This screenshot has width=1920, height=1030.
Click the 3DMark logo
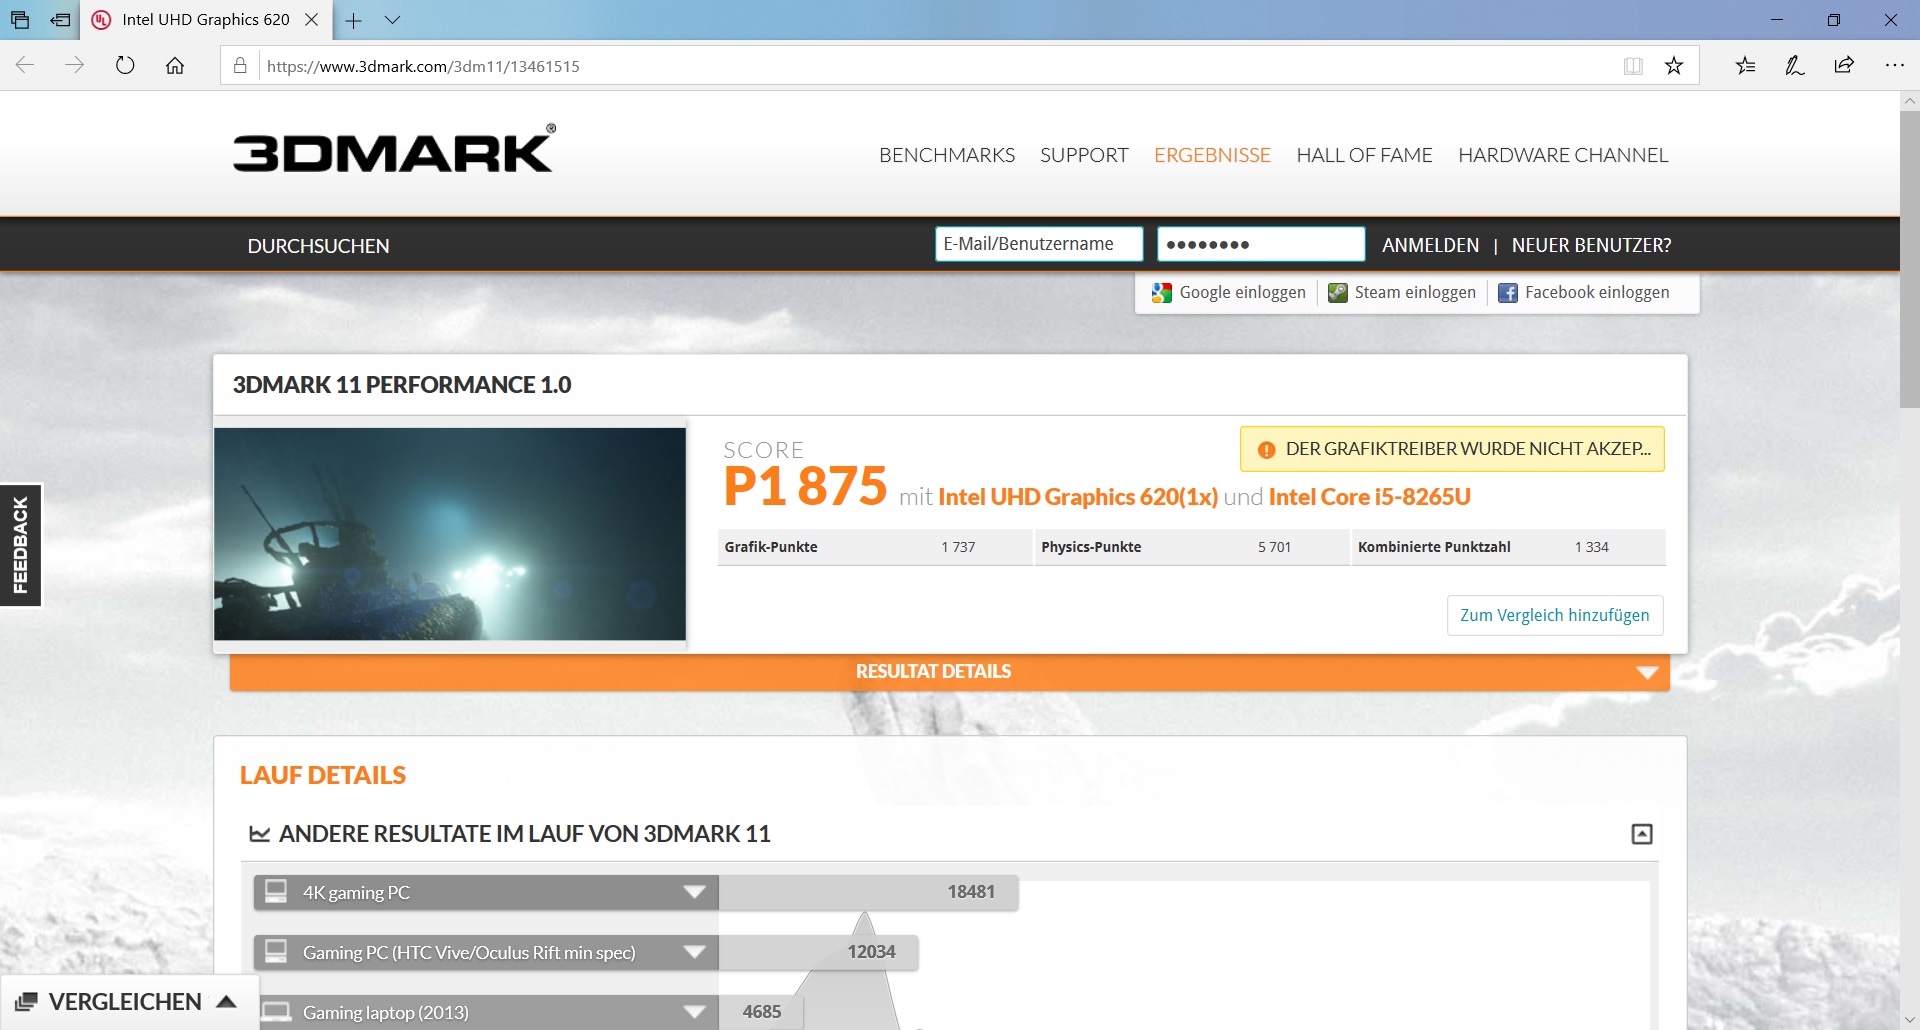394,149
